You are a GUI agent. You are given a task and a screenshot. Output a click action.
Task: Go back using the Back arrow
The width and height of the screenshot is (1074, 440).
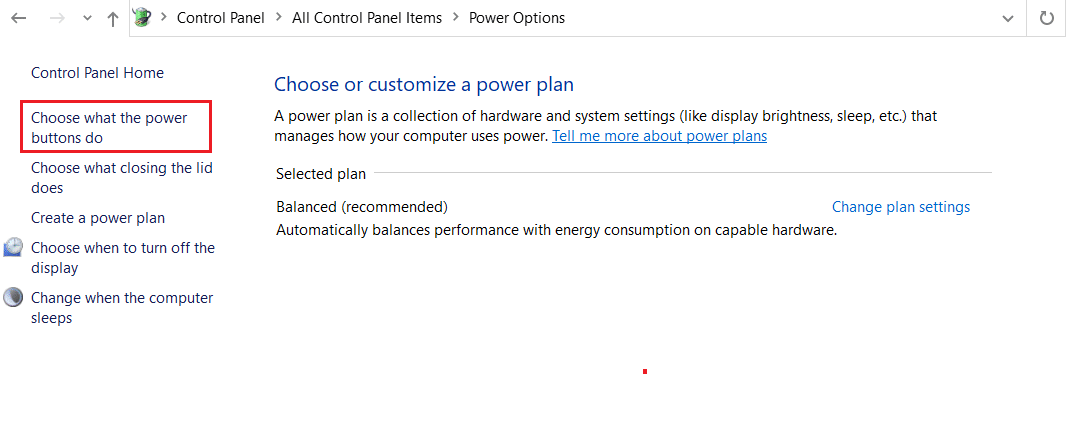(x=19, y=18)
